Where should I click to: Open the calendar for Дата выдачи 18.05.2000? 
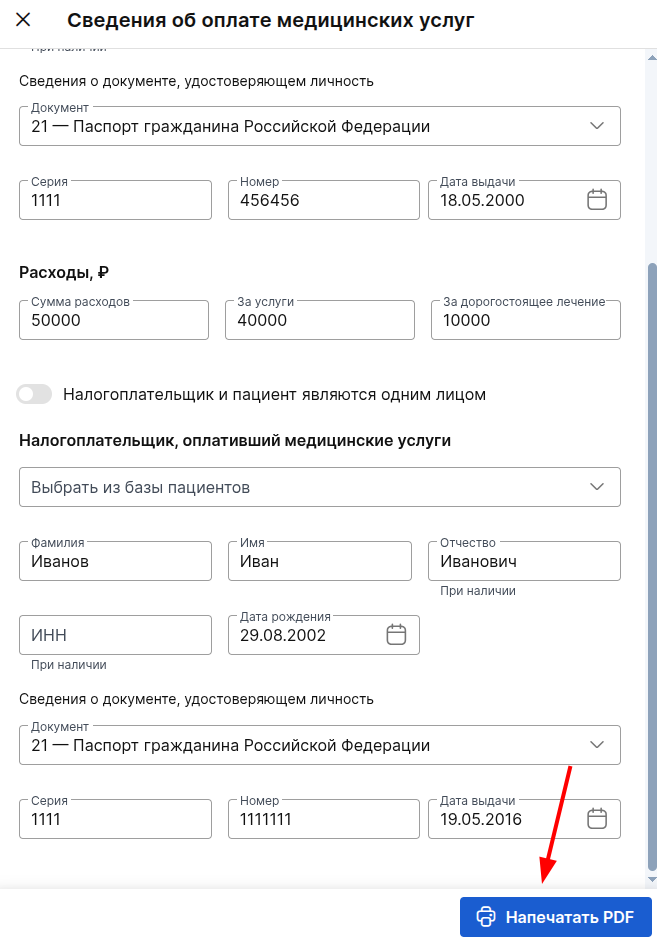tap(597, 199)
